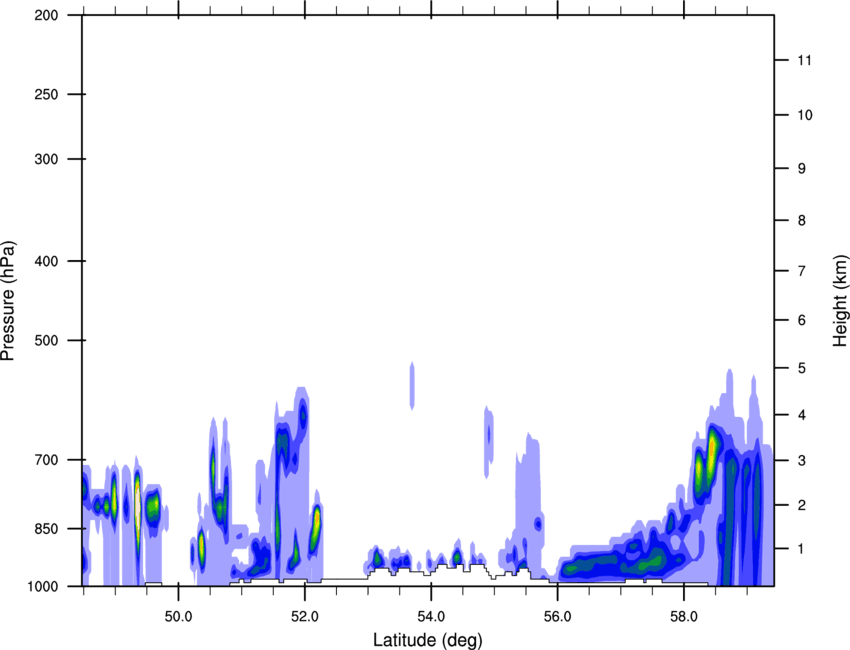Click the 54.0 latitude tick label
Viewport: 850px width, 650px height.
tap(432, 617)
